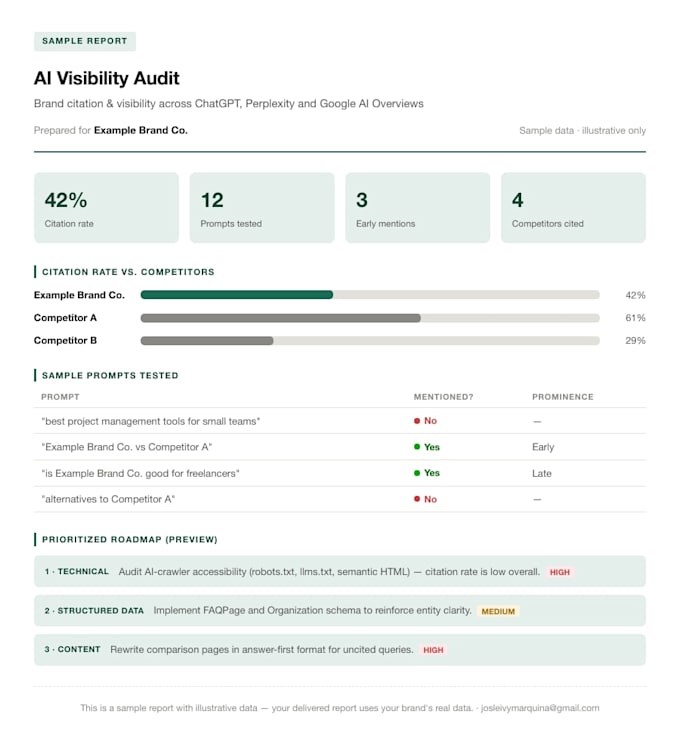Click the Prioritized Roadmap (Preview) heading
Image resolution: width=680 pixels, height=733 pixels.
130,539
